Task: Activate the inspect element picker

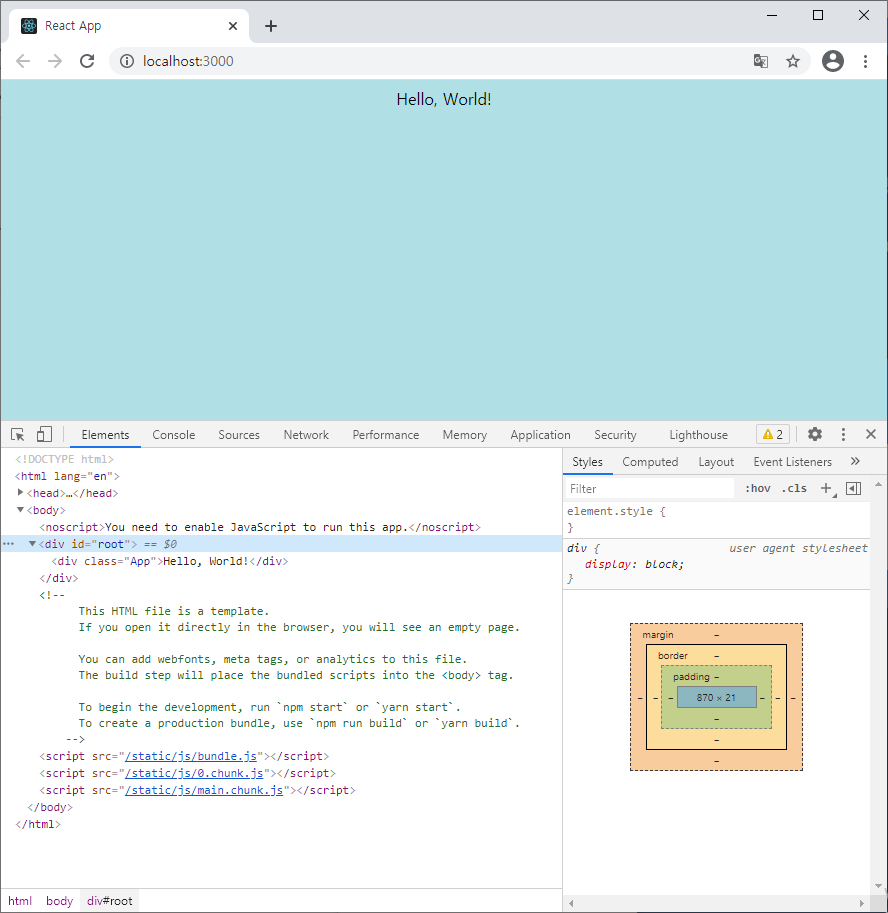Action: (x=17, y=434)
